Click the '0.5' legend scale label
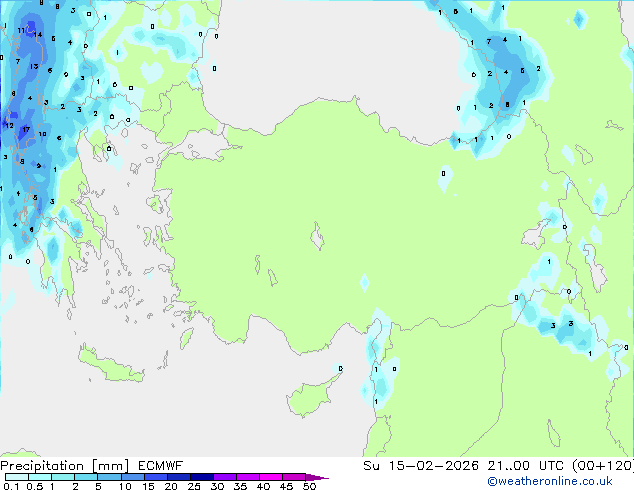634x490 pixels. pyautogui.click(x=35, y=486)
